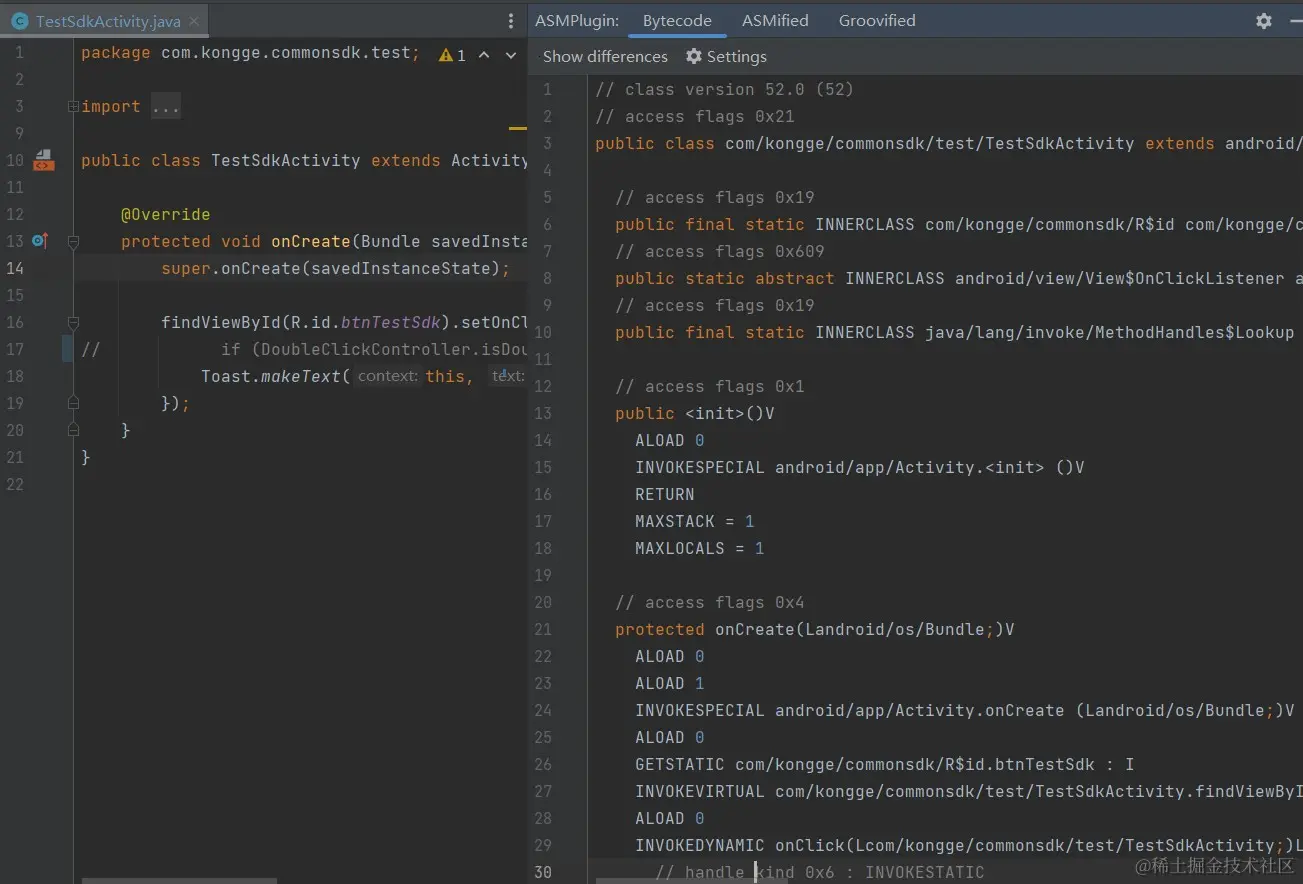Collapse the onCreate method fold on line 13

(73, 241)
